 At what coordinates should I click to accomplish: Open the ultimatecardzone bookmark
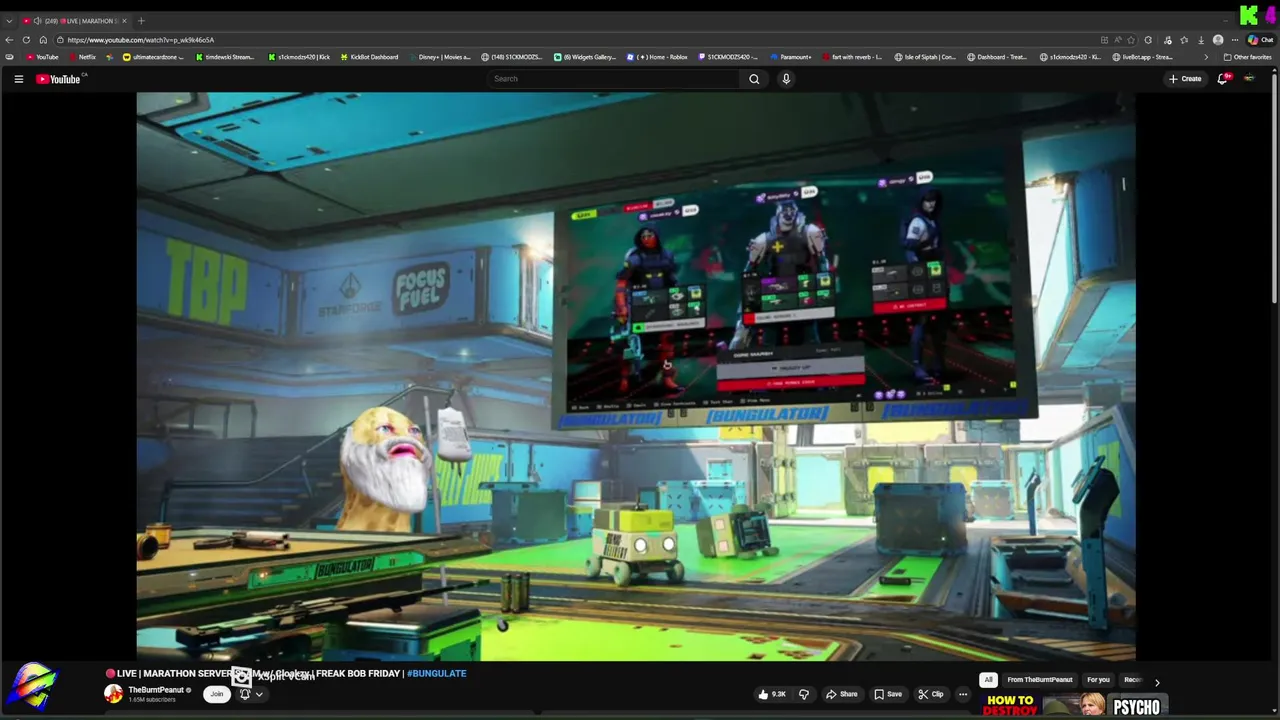152,57
